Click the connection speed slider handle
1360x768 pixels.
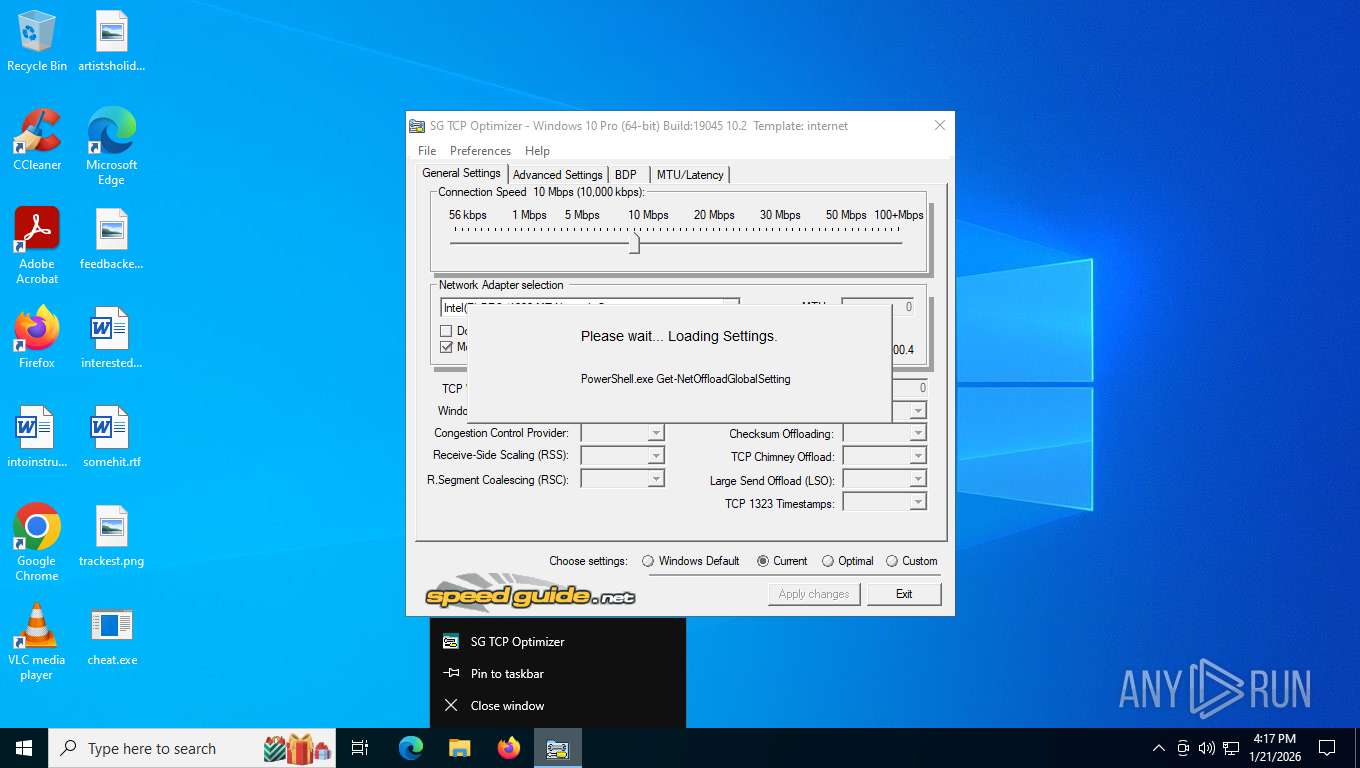pyautogui.click(x=634, y=242)
